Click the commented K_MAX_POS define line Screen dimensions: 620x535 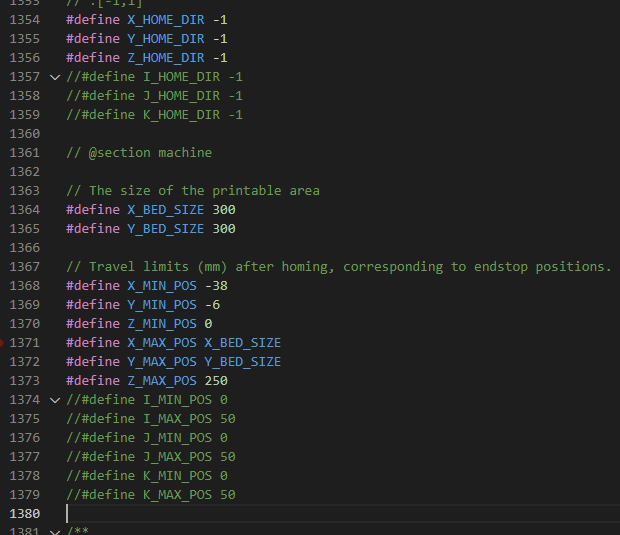(151, 495)
